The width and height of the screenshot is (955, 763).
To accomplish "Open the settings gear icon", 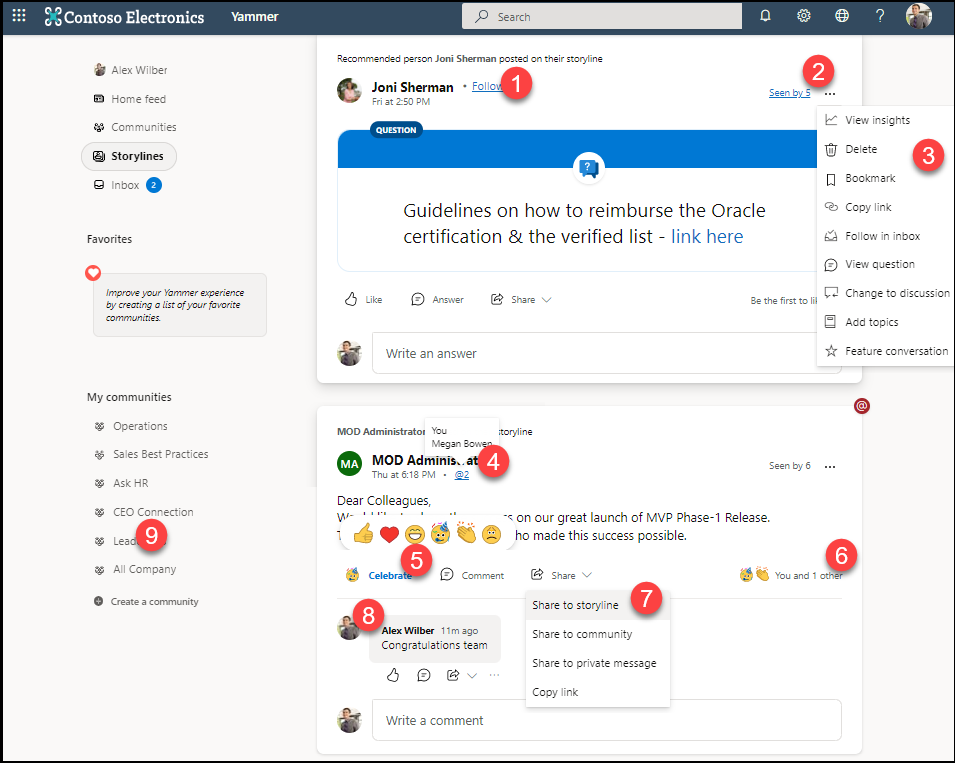I will (803, 16).
